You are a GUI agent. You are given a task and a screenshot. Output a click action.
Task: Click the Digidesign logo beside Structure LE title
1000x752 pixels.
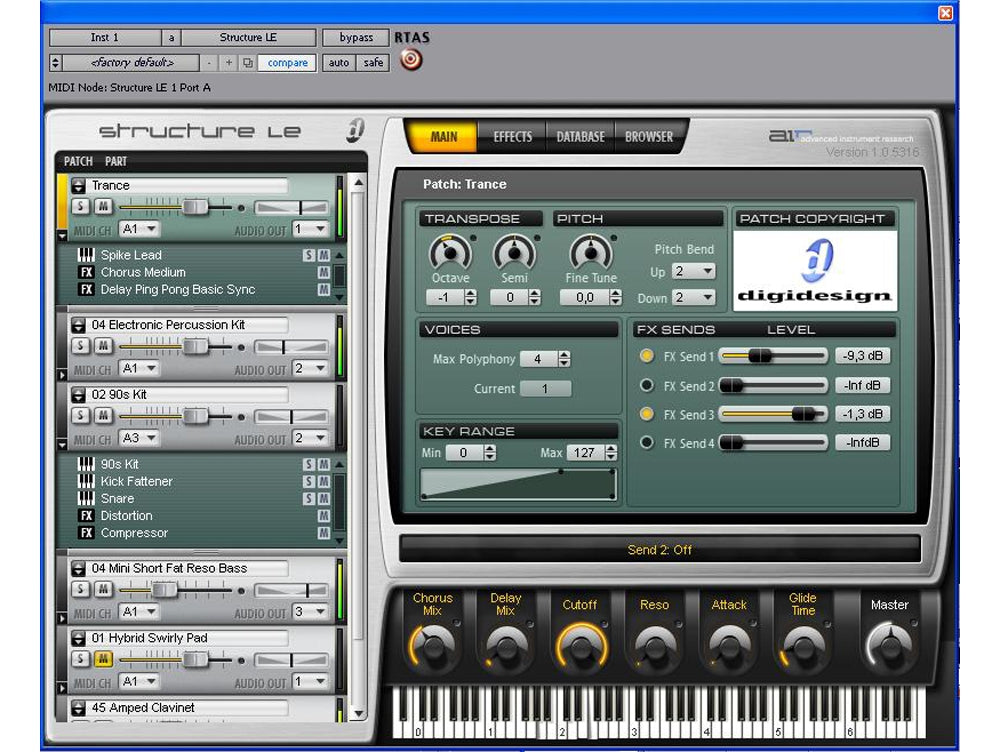(356, 130)
